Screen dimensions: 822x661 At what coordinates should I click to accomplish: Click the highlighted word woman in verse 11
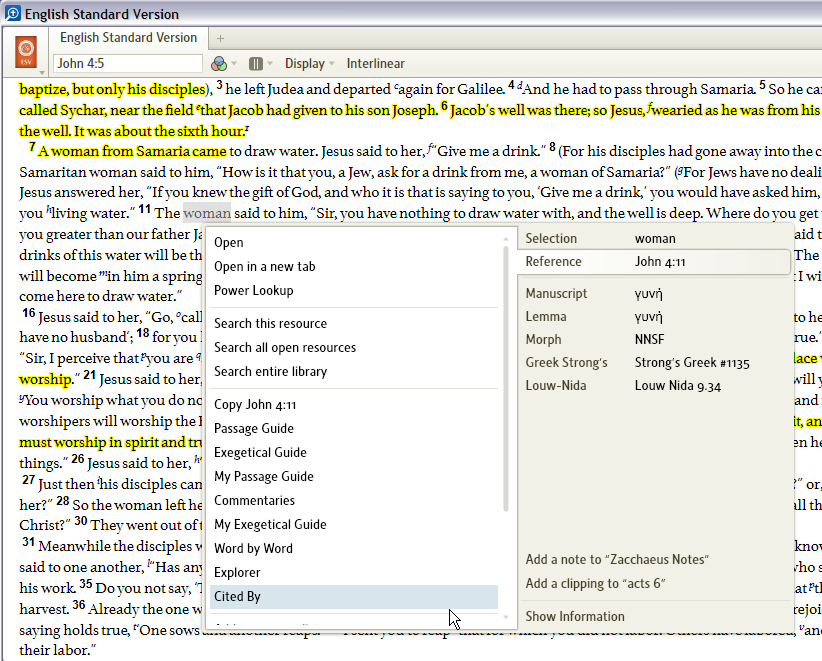[207, 213]
